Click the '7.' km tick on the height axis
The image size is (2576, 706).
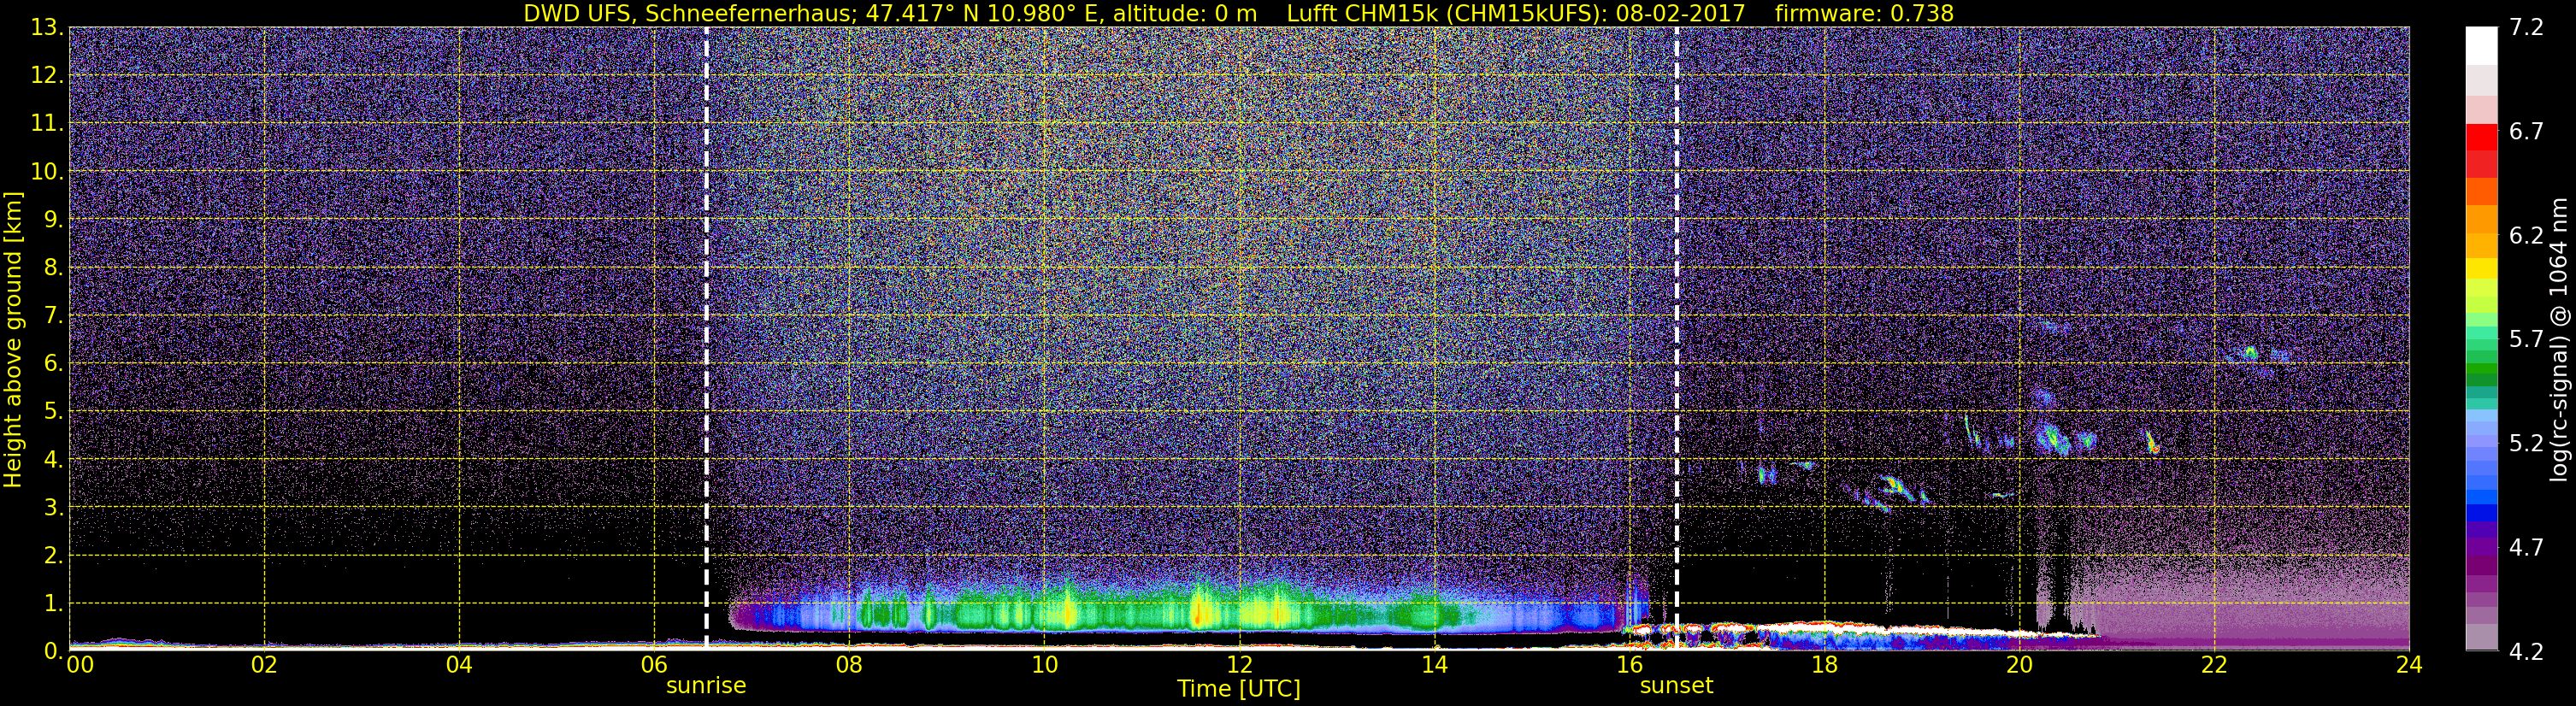(53, 316)
